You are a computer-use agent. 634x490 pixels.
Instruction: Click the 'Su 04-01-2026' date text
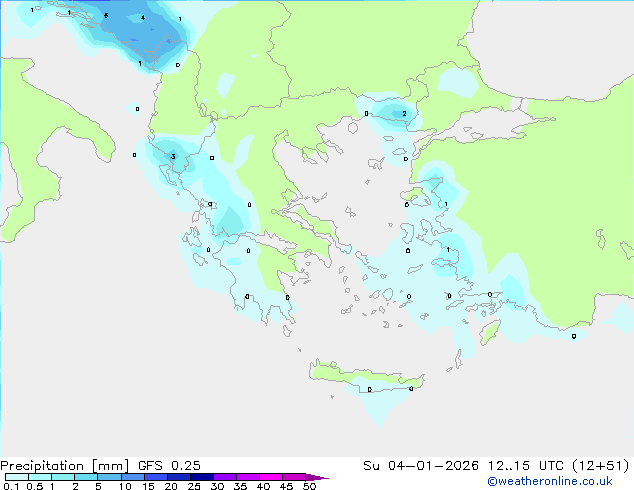tap(421, 466)
